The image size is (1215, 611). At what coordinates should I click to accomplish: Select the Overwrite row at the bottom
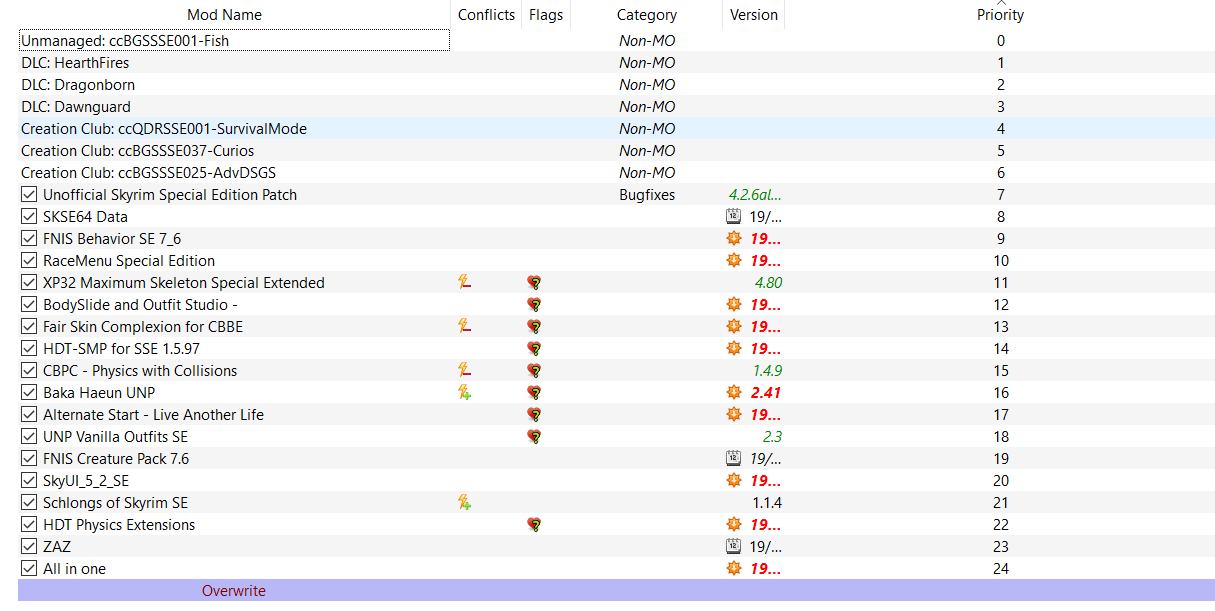(x=234, y=591)
